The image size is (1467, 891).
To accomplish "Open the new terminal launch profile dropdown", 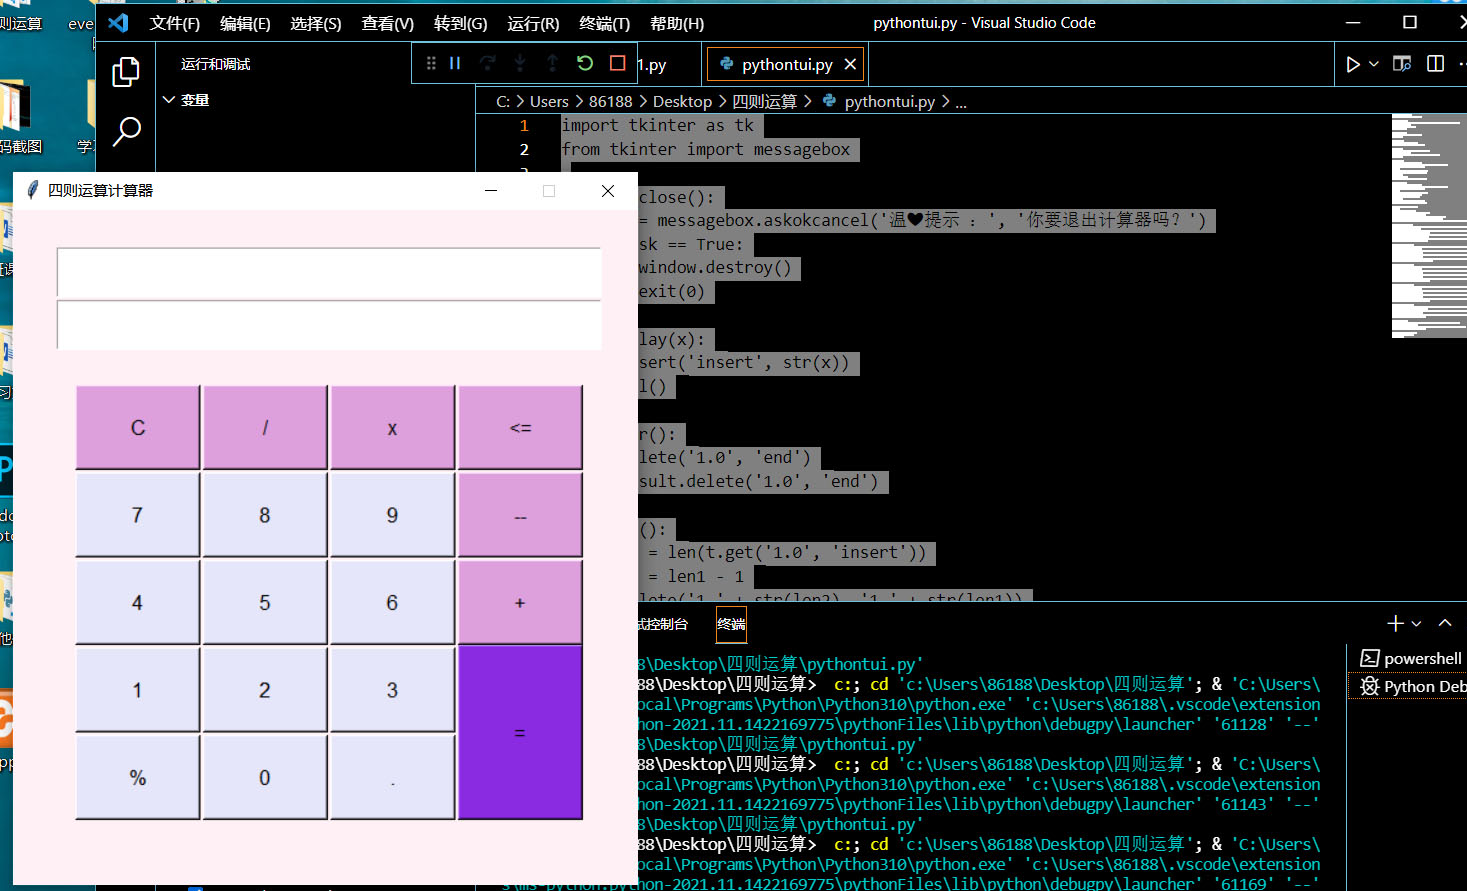I will point(1416,623).
